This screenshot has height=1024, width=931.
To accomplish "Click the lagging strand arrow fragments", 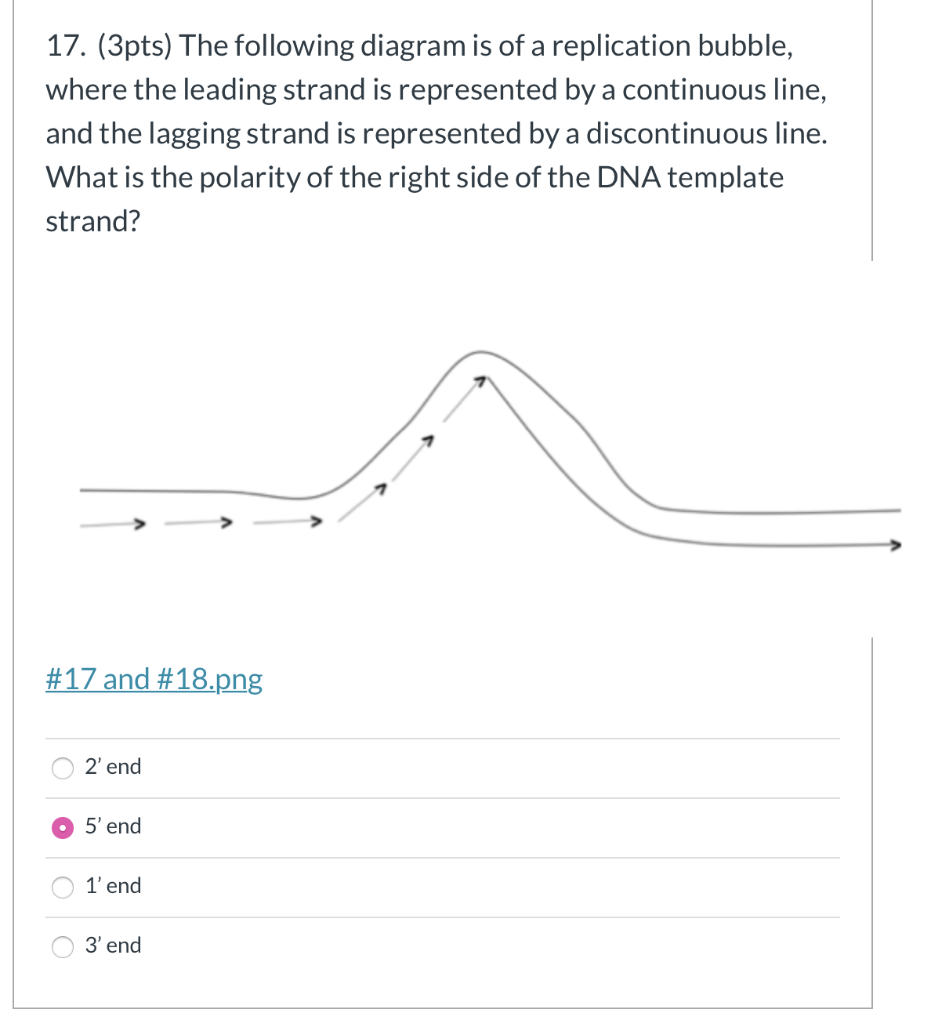I will tap(420, 440).
